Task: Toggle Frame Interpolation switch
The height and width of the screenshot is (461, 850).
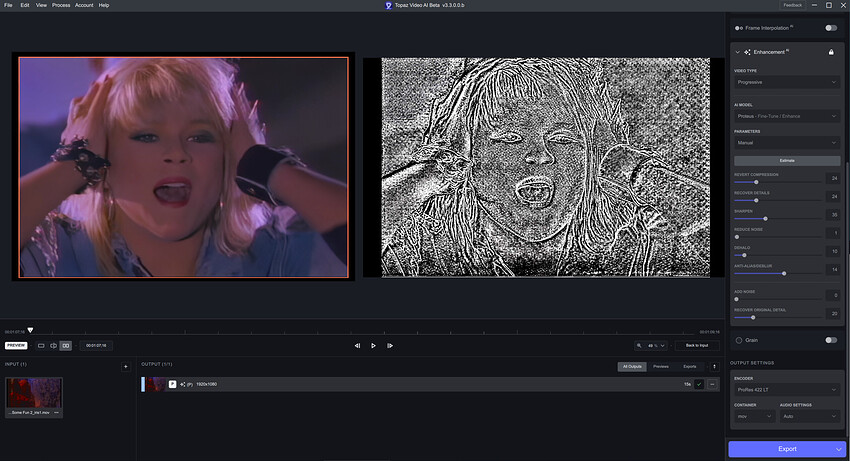Action: coord(830,28)
